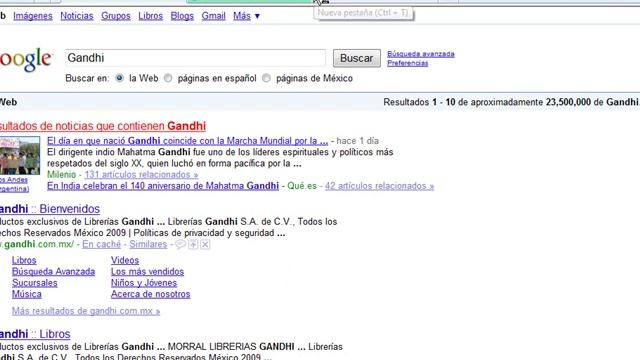
Task: Open the Los más vendidos sitelink
Action: coord(147,272)
